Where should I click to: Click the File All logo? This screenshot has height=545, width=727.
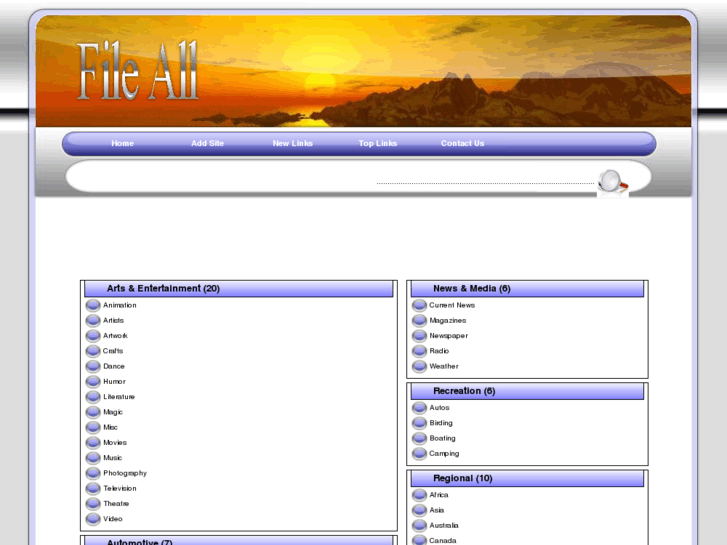pos(138,71)
